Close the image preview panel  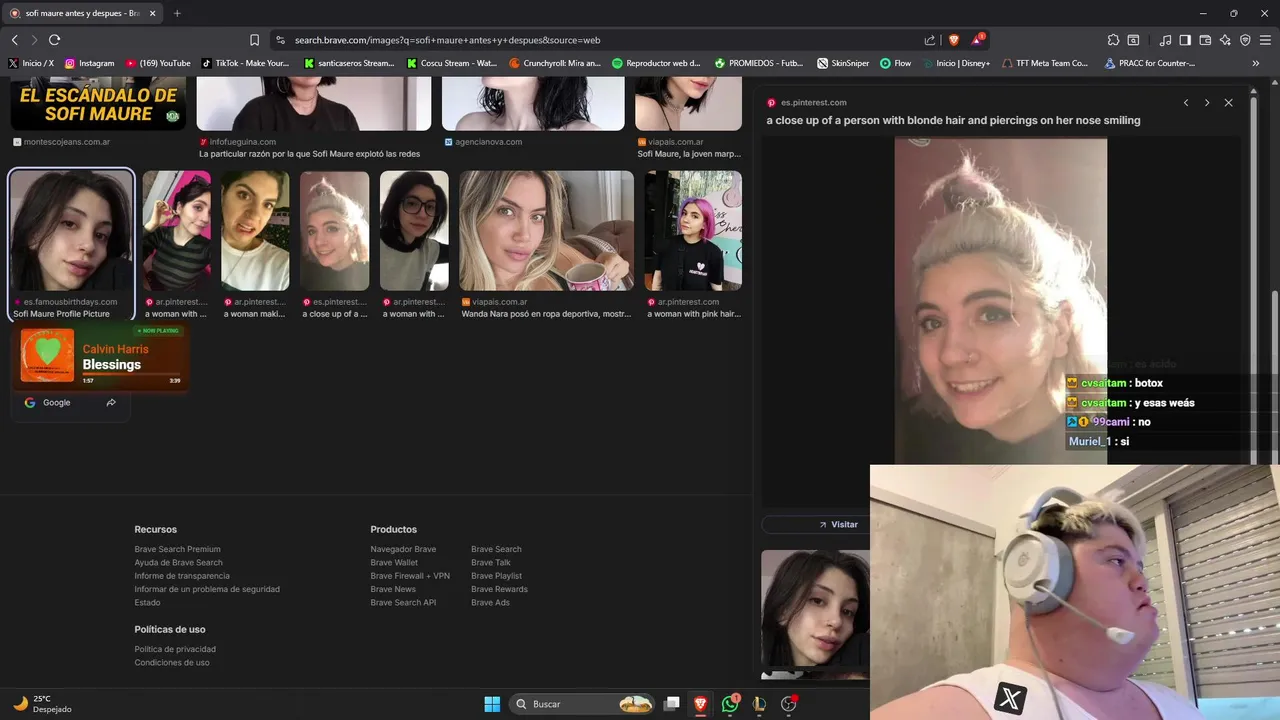click(x=1229, y=102)
